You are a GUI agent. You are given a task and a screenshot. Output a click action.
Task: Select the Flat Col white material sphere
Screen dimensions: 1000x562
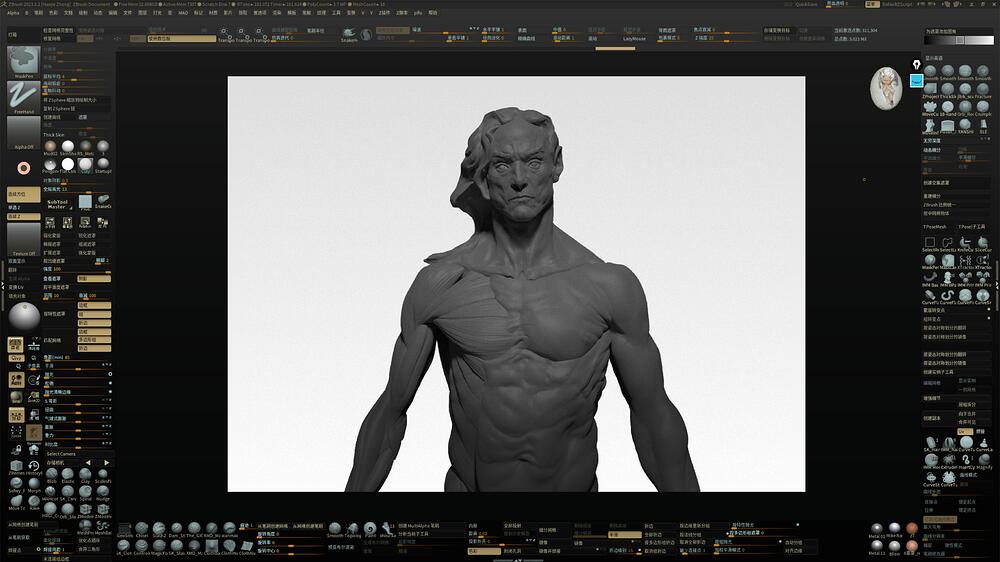tap(68, 165)
